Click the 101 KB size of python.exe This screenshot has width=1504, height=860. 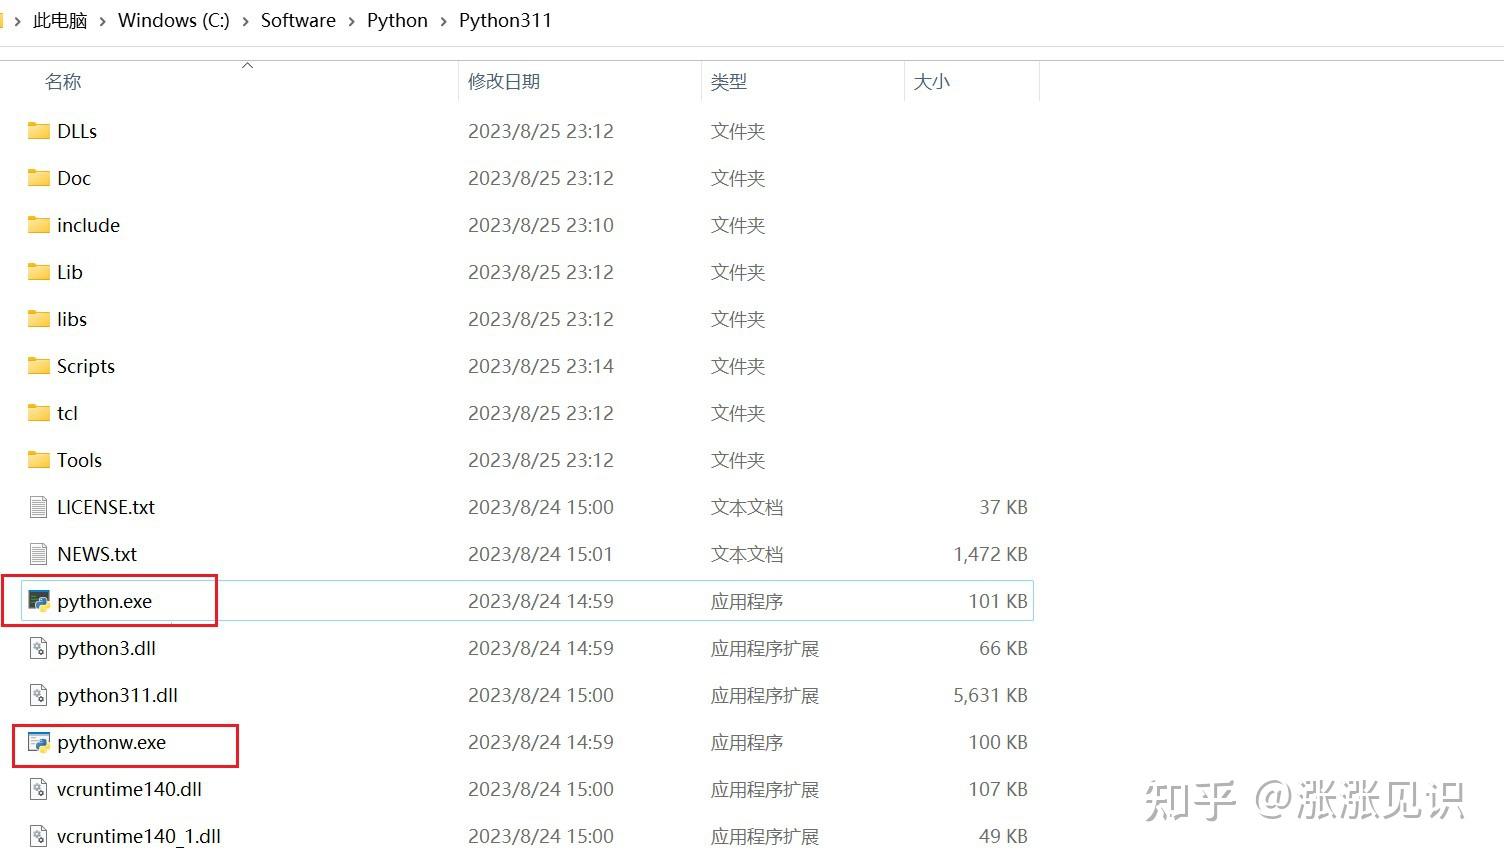point(998,601)
